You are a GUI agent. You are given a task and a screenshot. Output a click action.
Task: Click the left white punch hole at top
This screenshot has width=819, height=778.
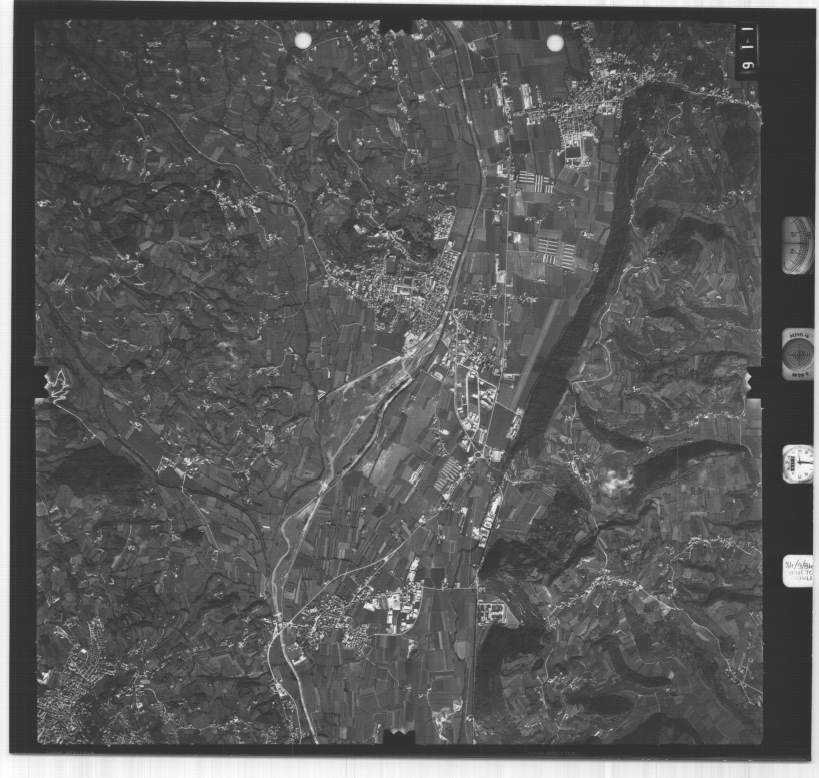[303, 40]
